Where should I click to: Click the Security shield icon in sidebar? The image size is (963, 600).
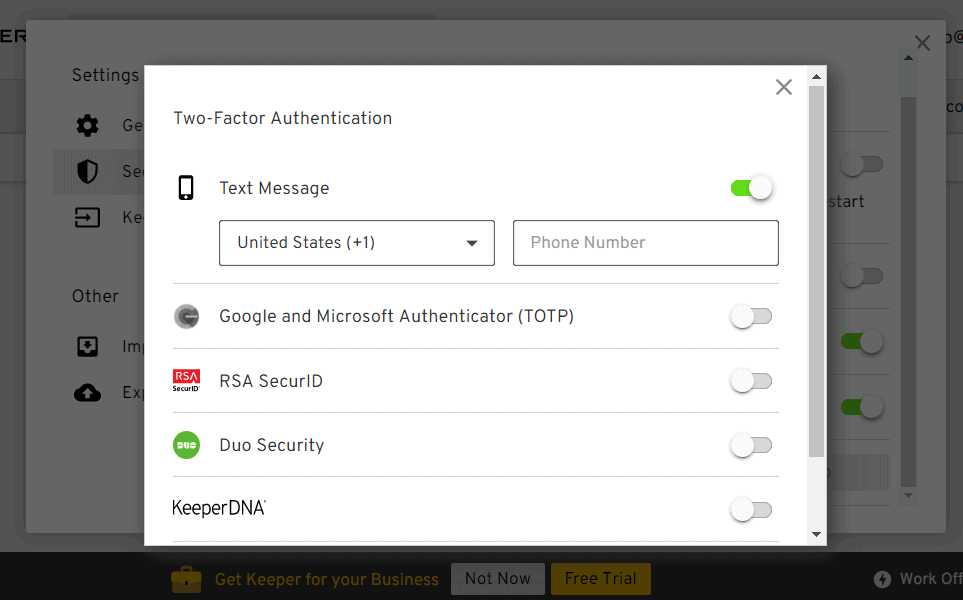pos(88,172)
